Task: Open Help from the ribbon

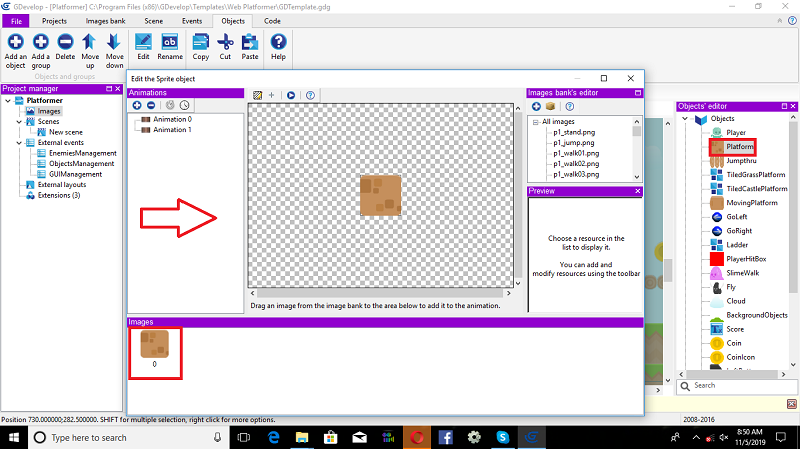Action: 278,42
